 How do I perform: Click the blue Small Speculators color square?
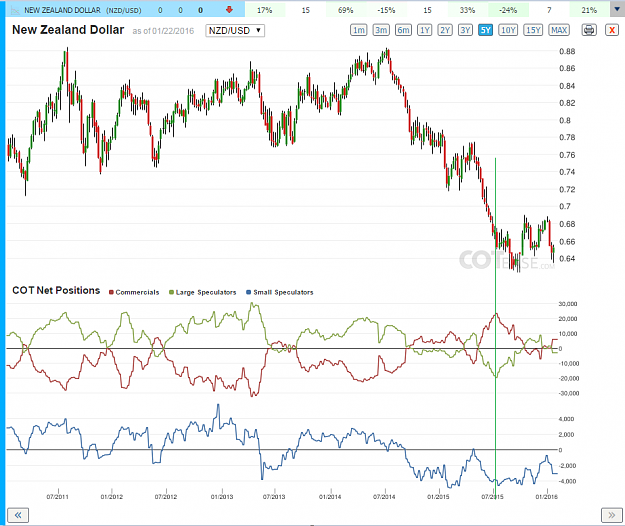click(x=249, y=292)
